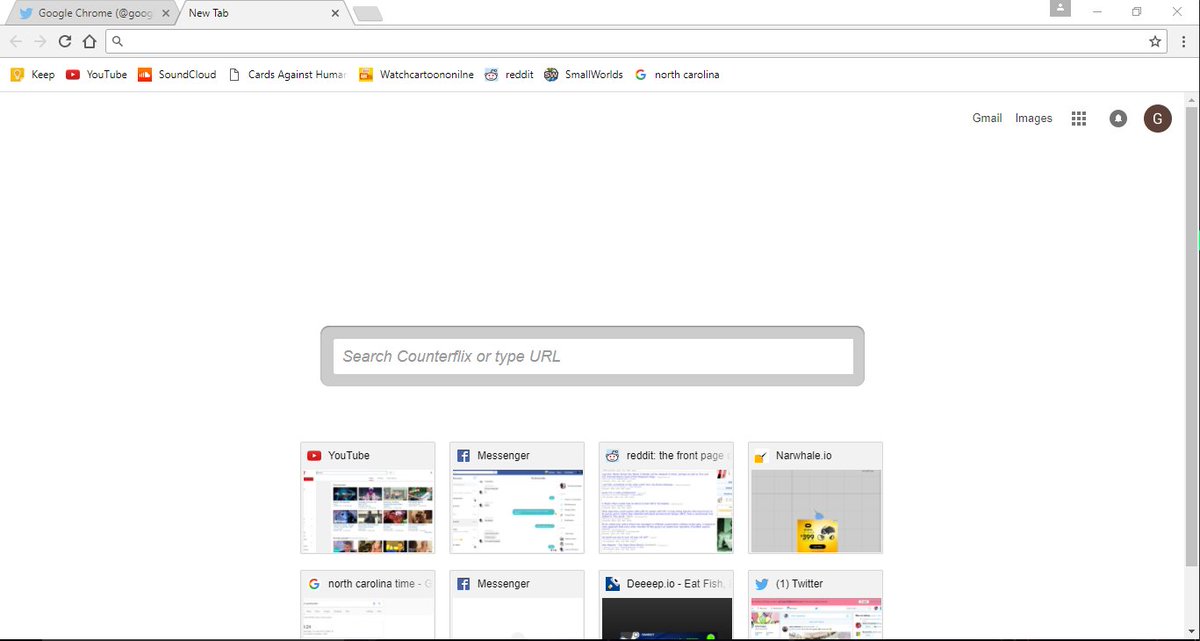The width and height of the screenshot is (1200, 641).
Task: Open the Narwhale.io thumbnail
Action: [x=816, y=498]
